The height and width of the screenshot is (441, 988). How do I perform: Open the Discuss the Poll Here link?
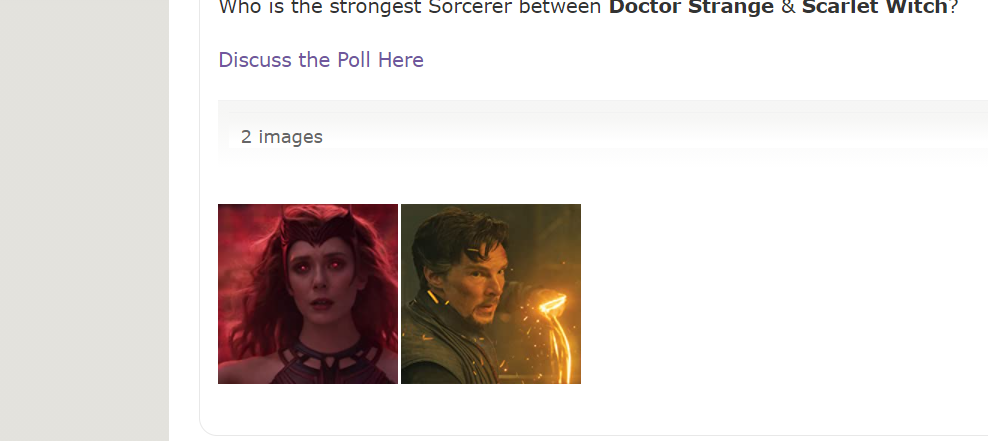321,60
